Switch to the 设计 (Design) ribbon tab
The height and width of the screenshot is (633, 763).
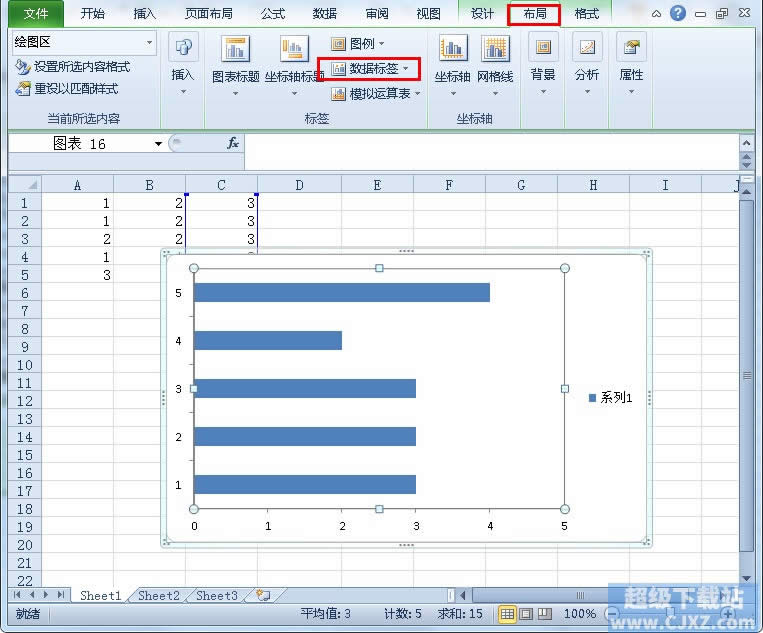pos(482,13)
